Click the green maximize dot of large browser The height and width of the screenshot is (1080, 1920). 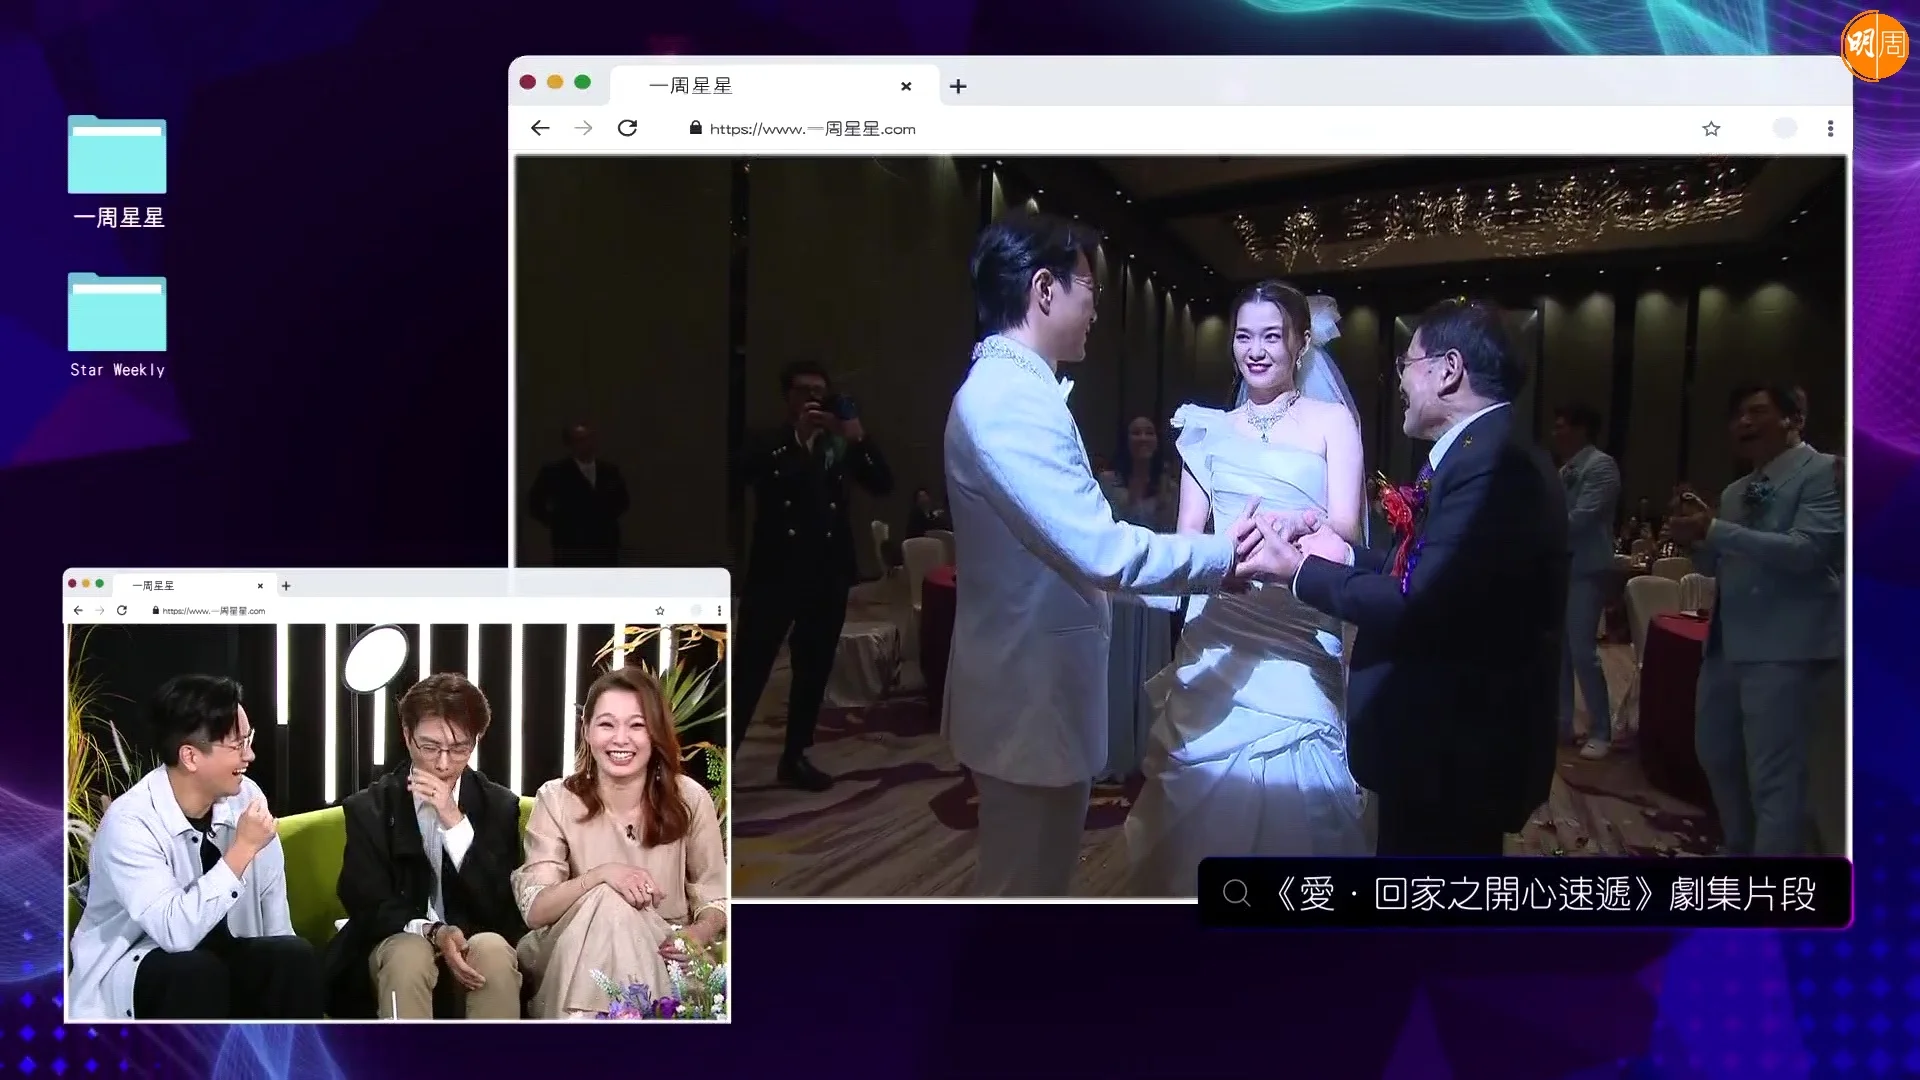(x=583, y=82)
